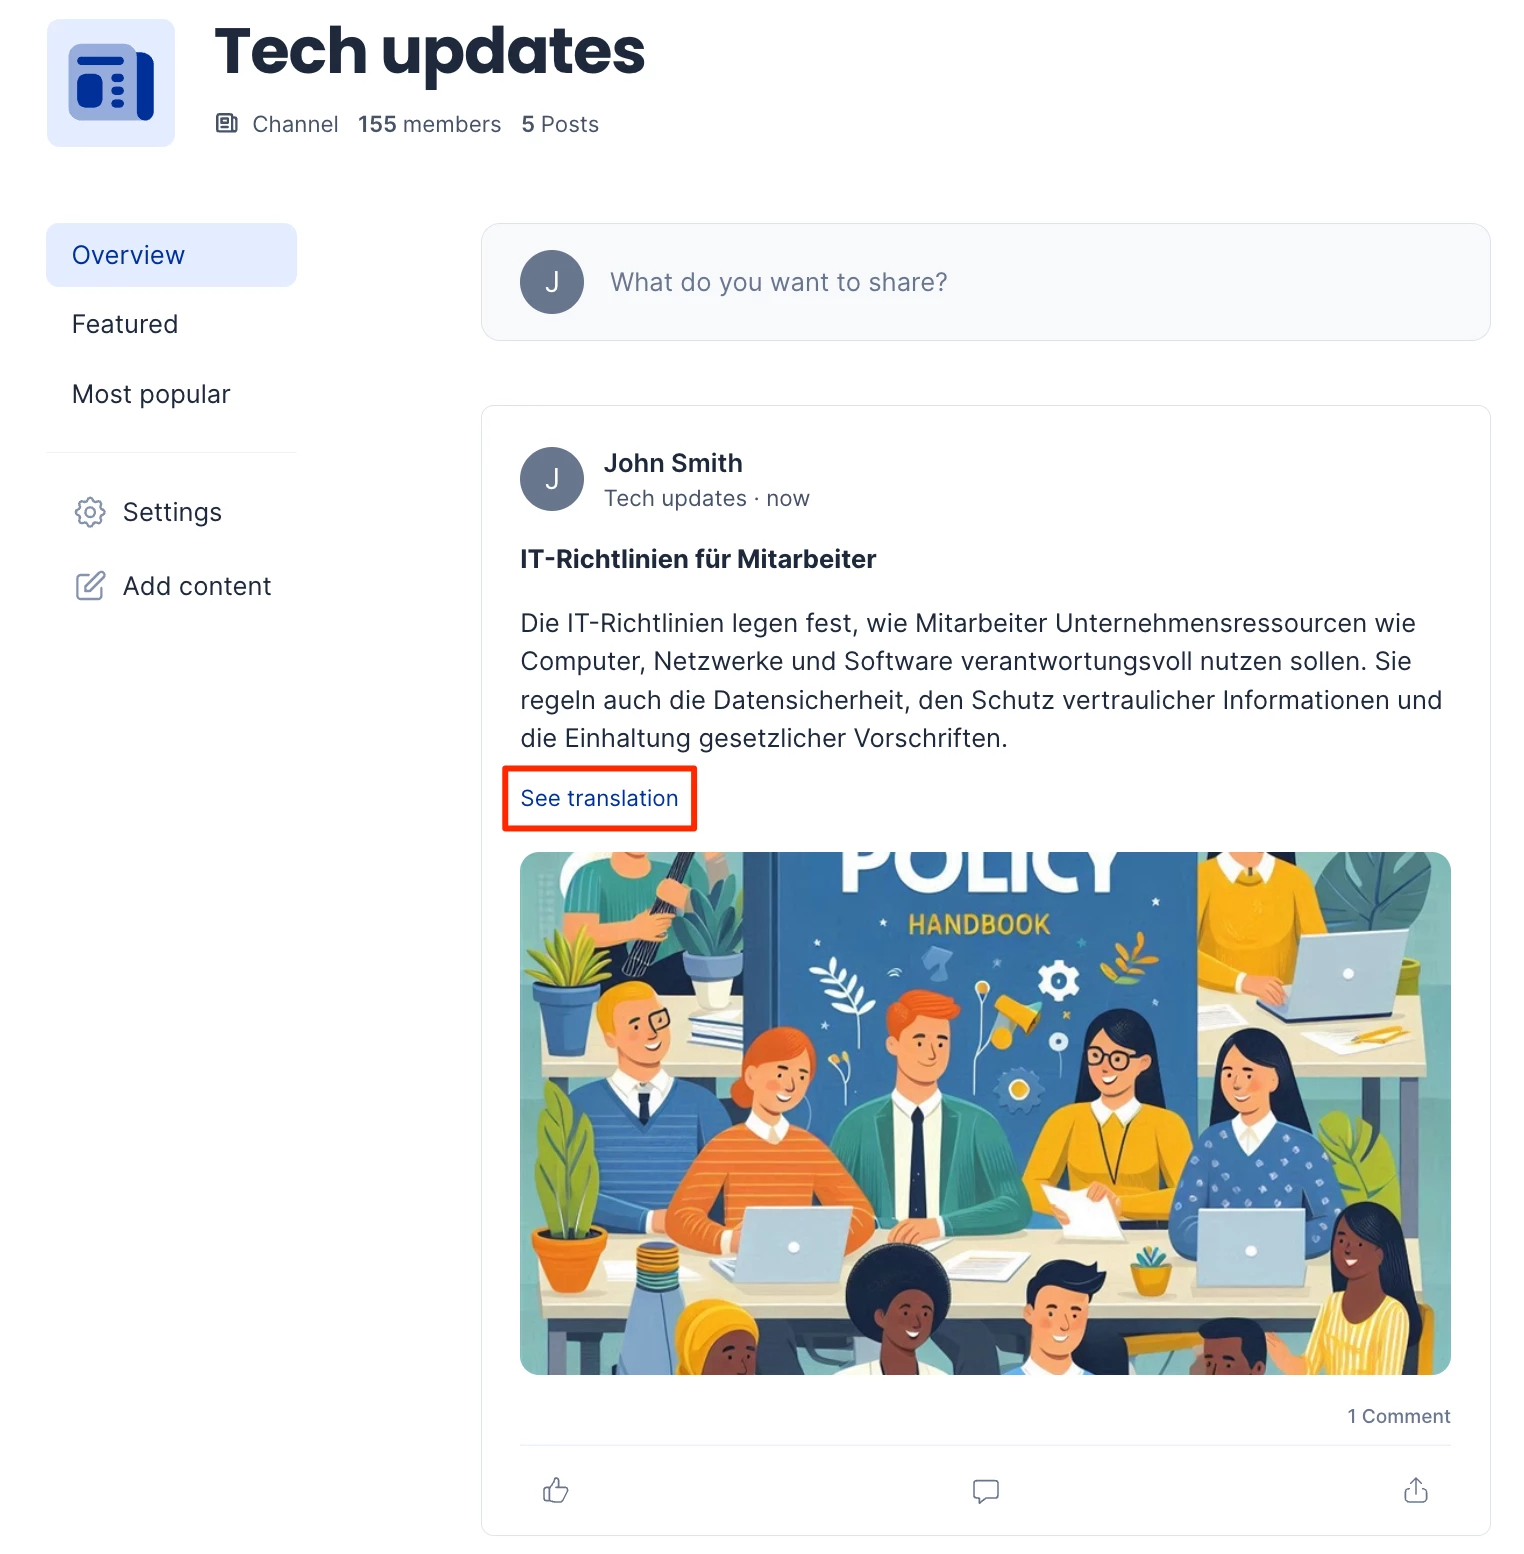Click the Add content pencil icon
The image size is (1524, 1554).
tap(90, 586)
